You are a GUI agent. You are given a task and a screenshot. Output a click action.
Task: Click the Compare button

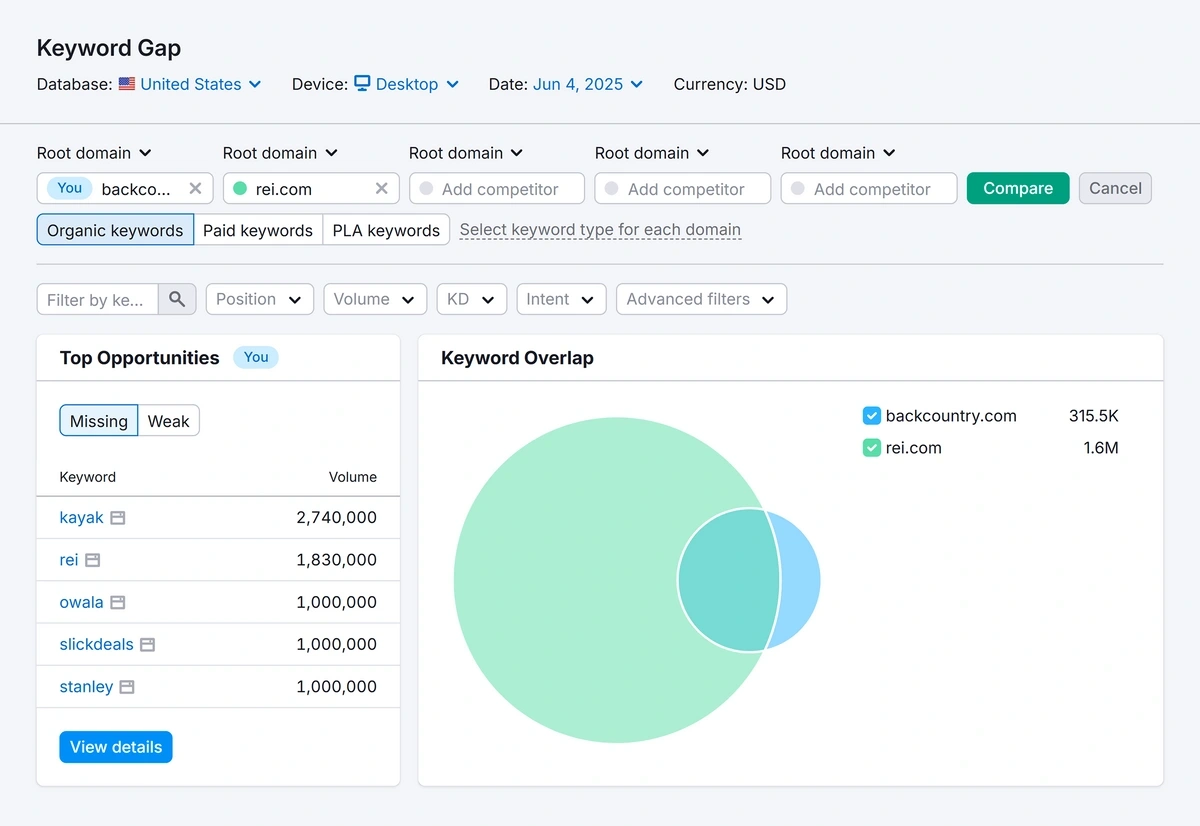click(x=1018, y=188)
